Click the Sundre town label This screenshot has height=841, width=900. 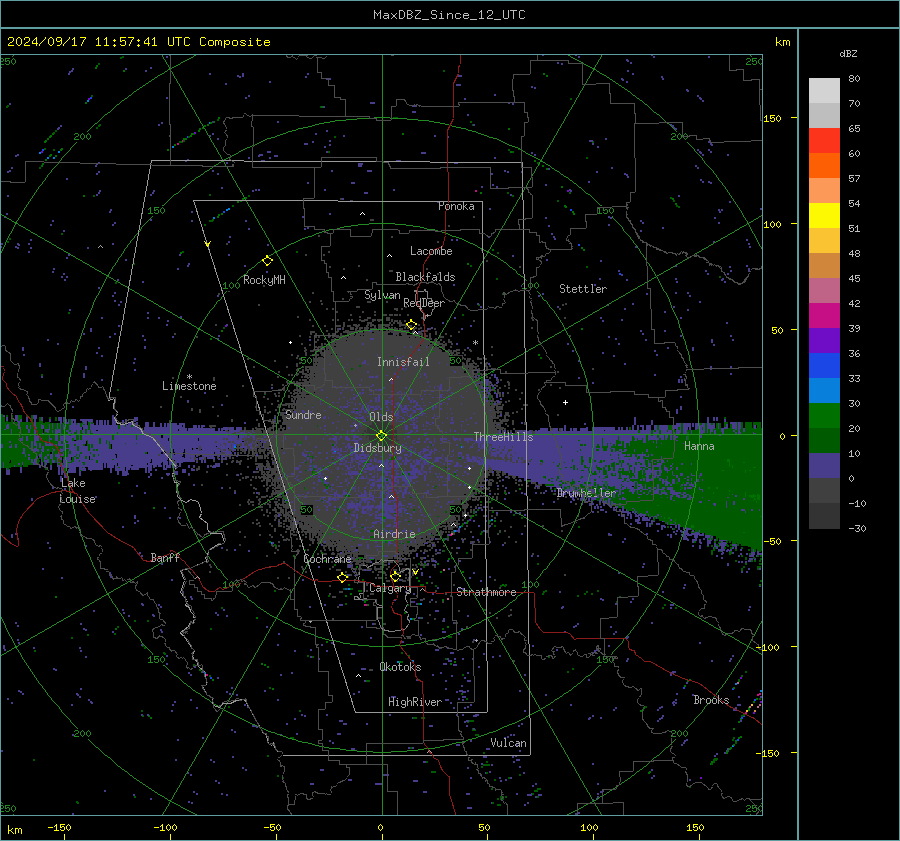click(x=303, y=414)
